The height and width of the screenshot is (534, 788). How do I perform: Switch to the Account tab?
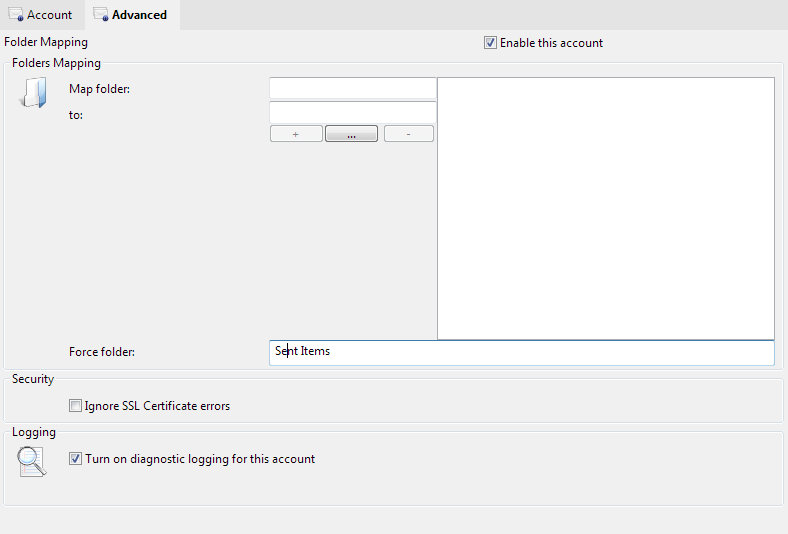[49, 15]
